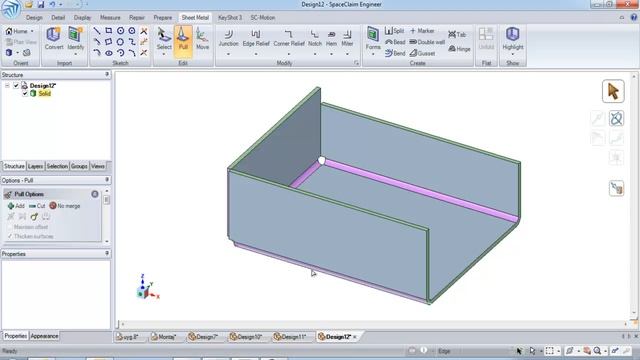Click the Split tool

tap(394, 31)
